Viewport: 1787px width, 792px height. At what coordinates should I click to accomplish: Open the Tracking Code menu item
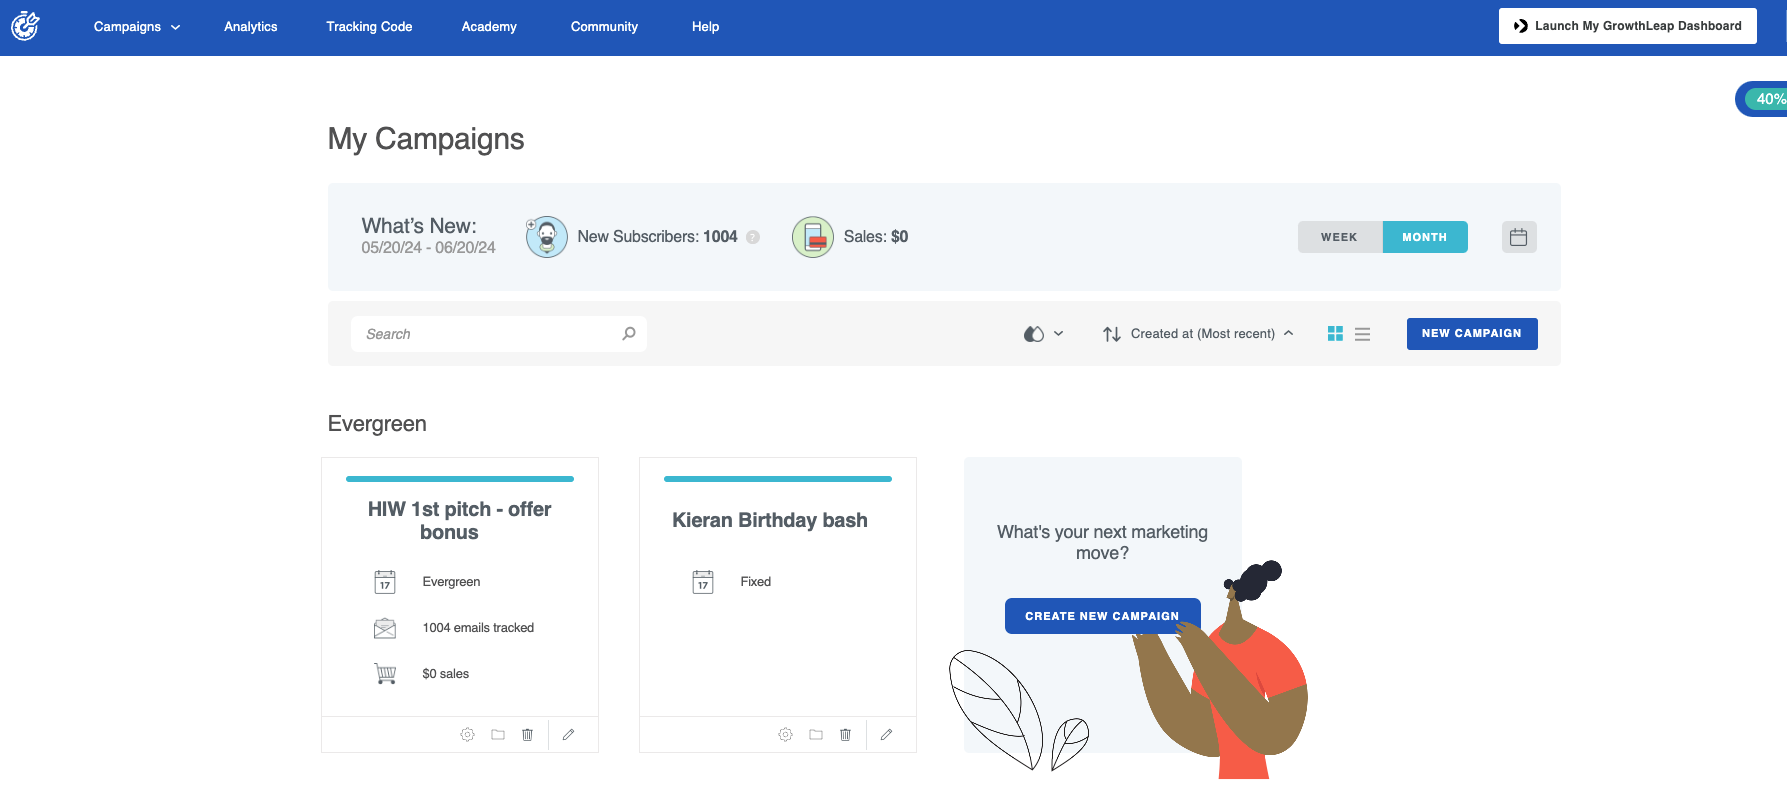[x=369, y=27]
